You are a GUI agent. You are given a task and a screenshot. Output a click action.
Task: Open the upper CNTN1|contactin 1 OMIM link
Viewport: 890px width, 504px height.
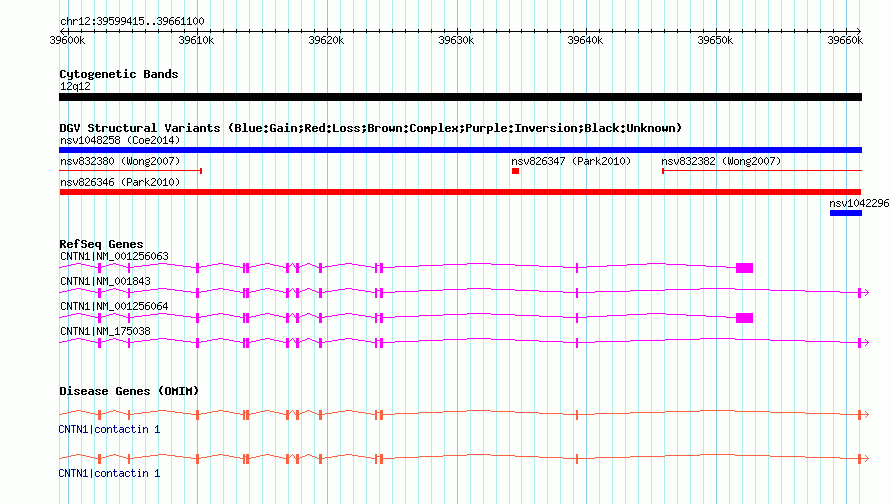pos(109,430)
